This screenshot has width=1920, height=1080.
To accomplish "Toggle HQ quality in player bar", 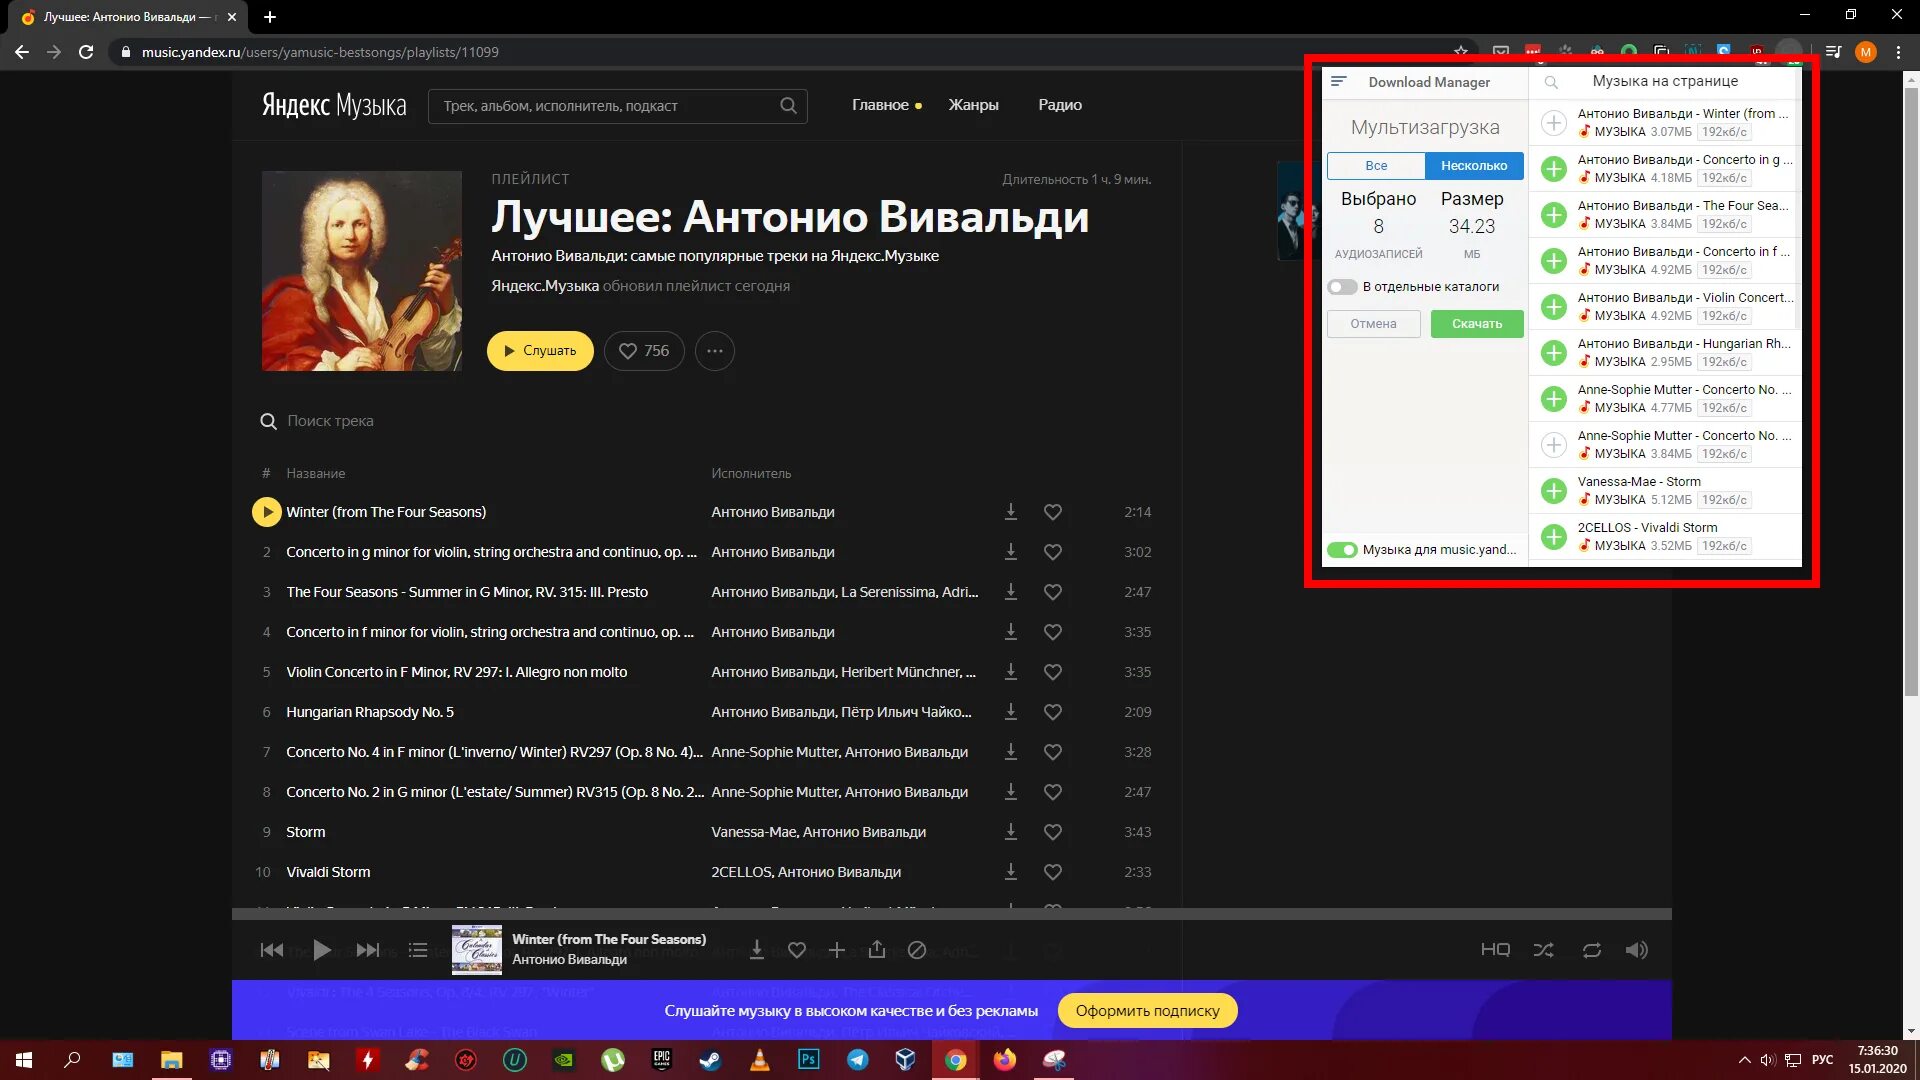I will click(x=1495, y=950).
